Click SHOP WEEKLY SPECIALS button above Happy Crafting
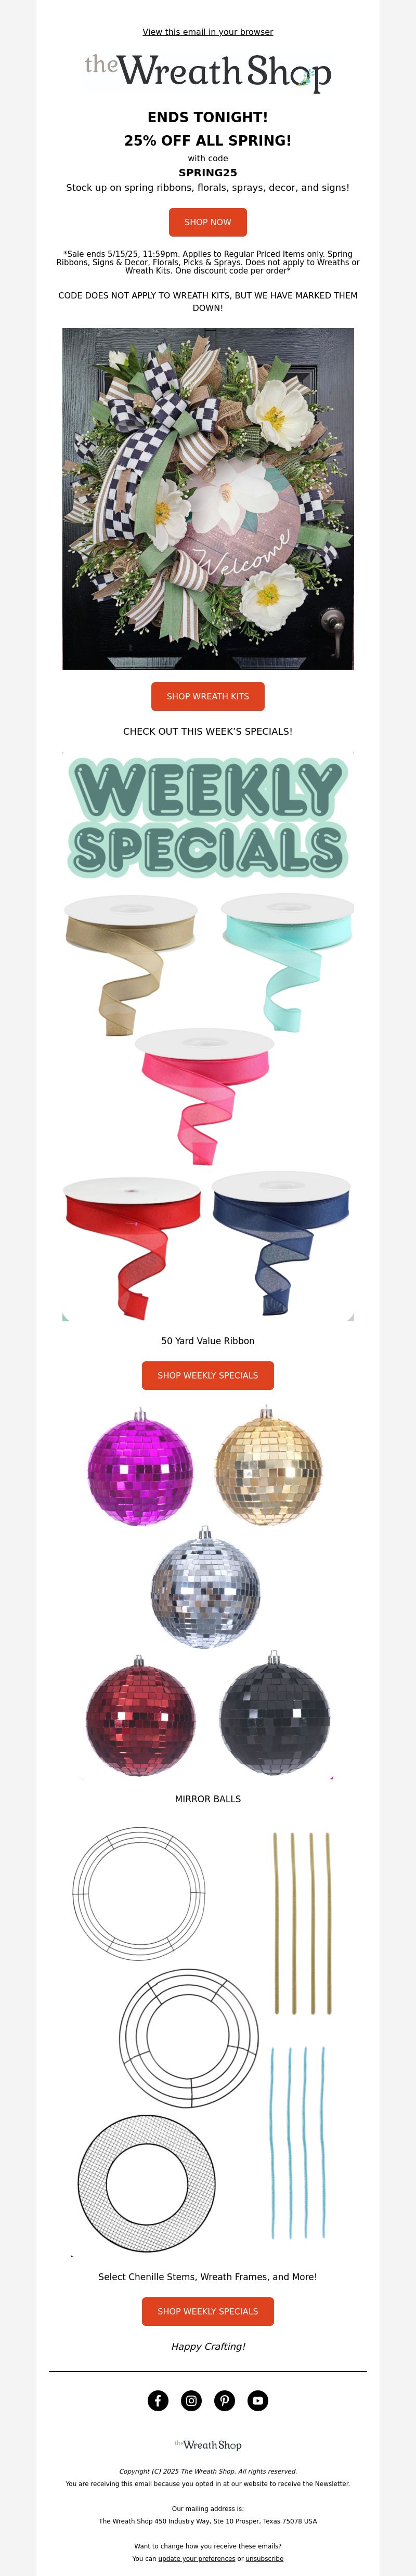The image size is (416, 2576). (x=208, y=2311)
